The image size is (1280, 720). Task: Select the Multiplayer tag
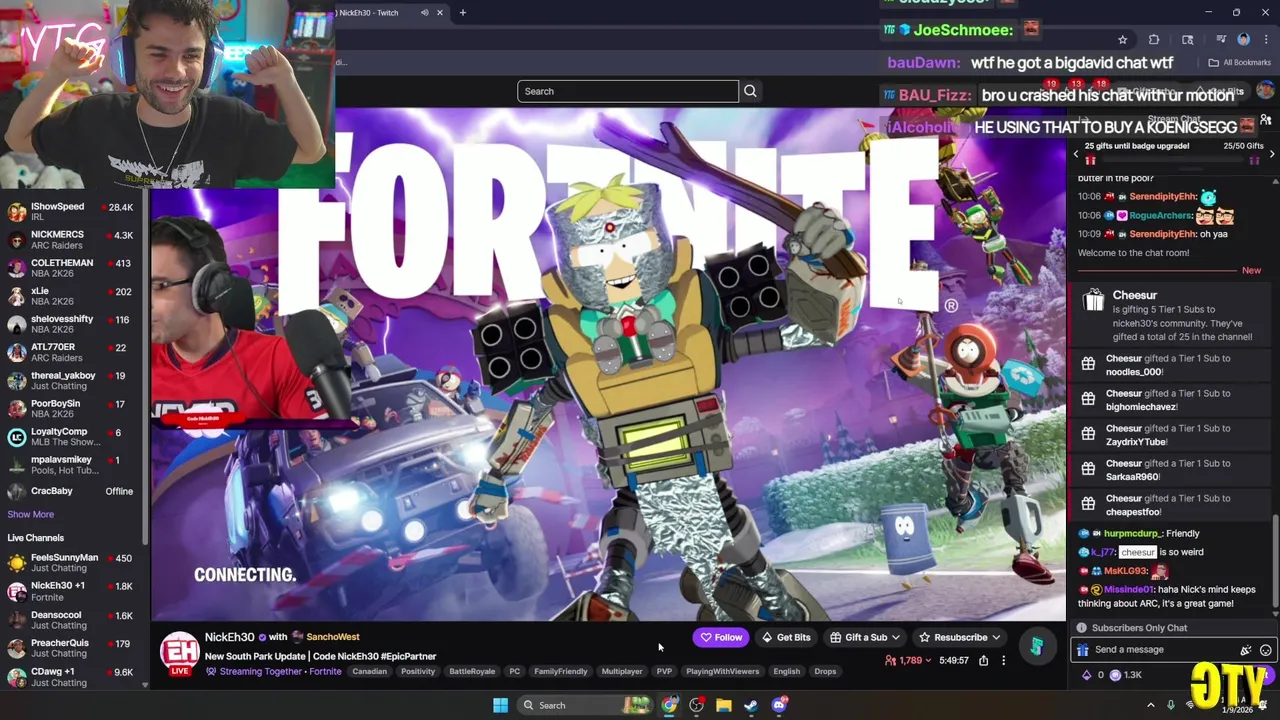pyautogui.click(x=622, y=672)
